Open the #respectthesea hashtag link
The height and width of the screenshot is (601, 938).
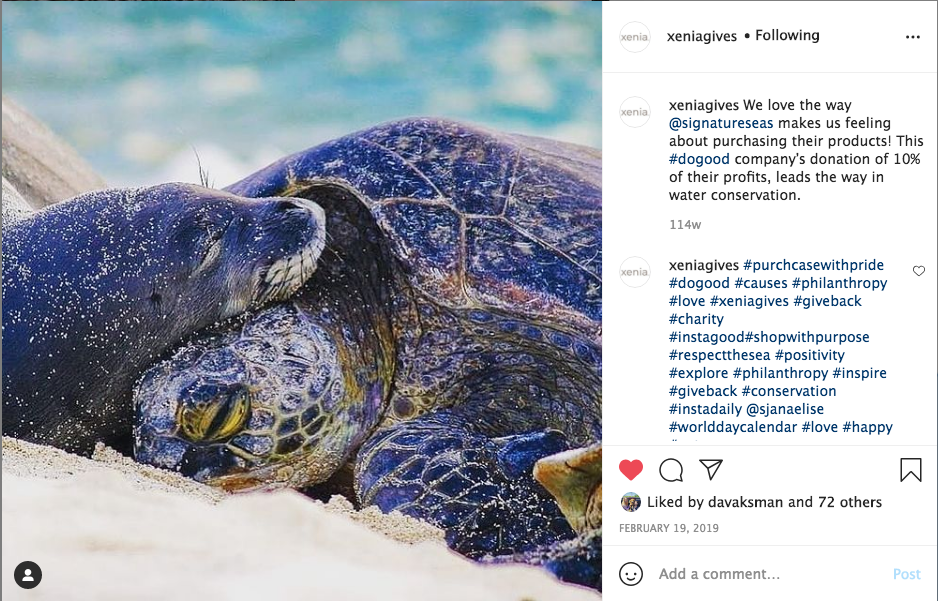(x=719, y=355)
